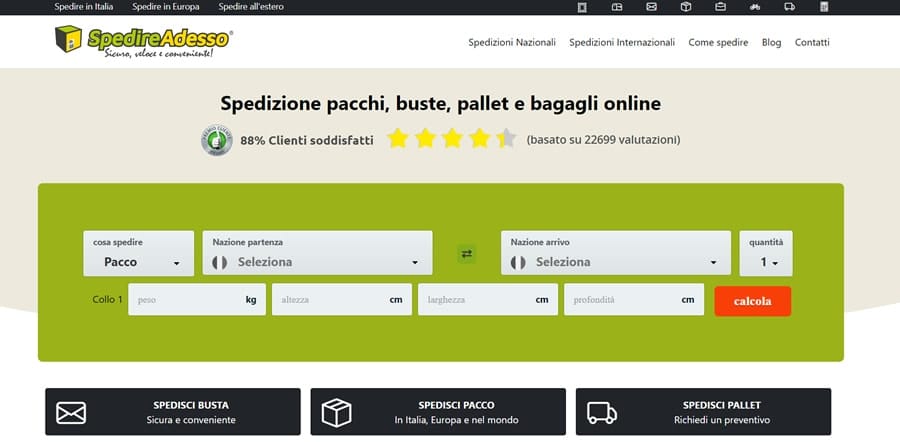Click the peso kg input field
This screenshot has width=900, height=442.
click(197, 300)
